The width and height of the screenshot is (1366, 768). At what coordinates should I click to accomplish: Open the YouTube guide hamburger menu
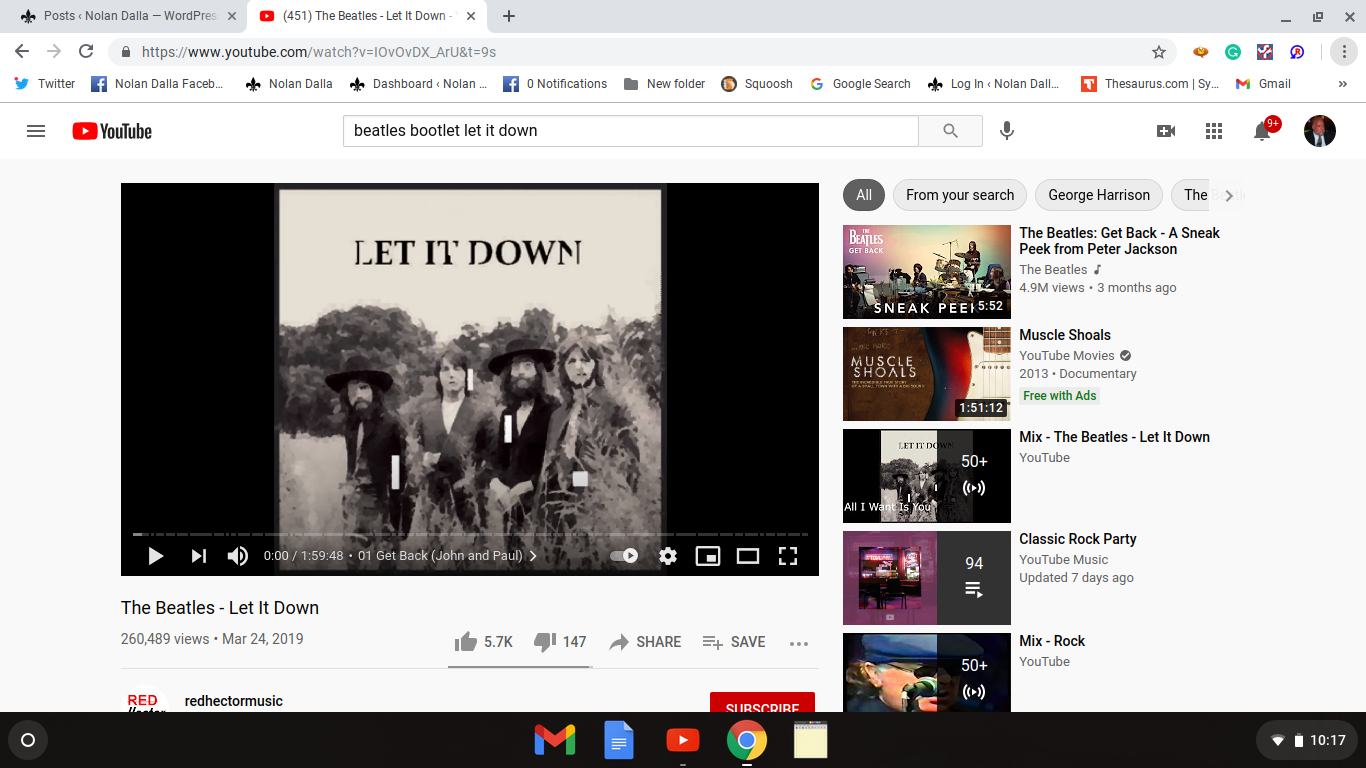coord(36,131)
